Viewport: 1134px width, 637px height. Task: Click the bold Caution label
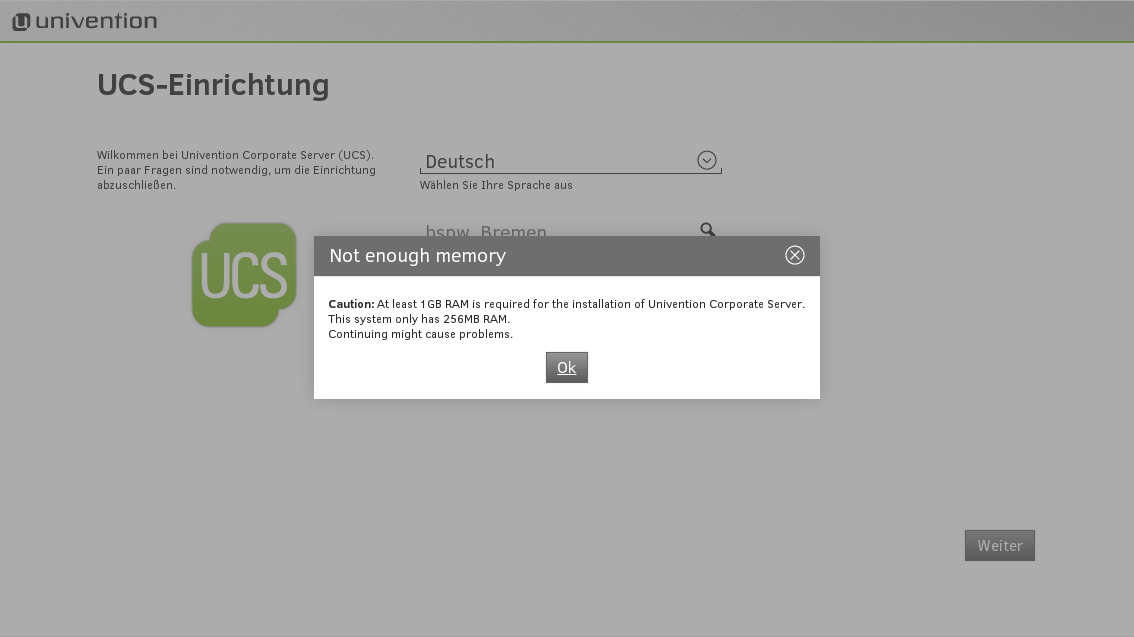point(351,304)
